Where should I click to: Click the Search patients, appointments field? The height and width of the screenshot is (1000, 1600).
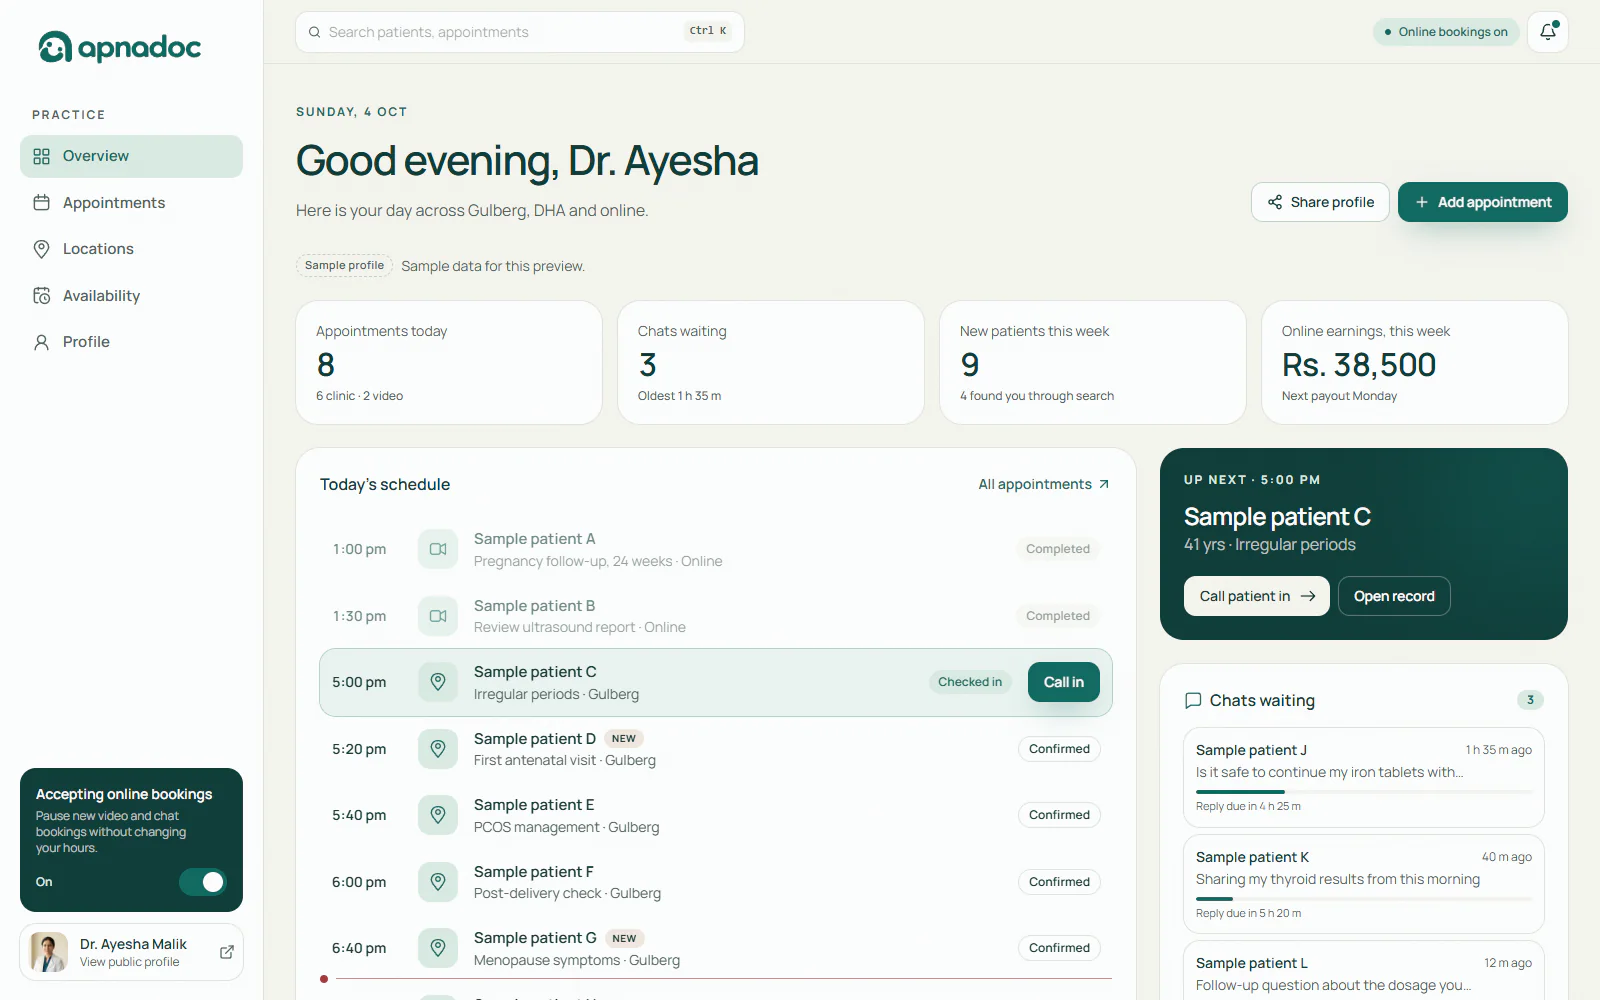click(520, 32)
